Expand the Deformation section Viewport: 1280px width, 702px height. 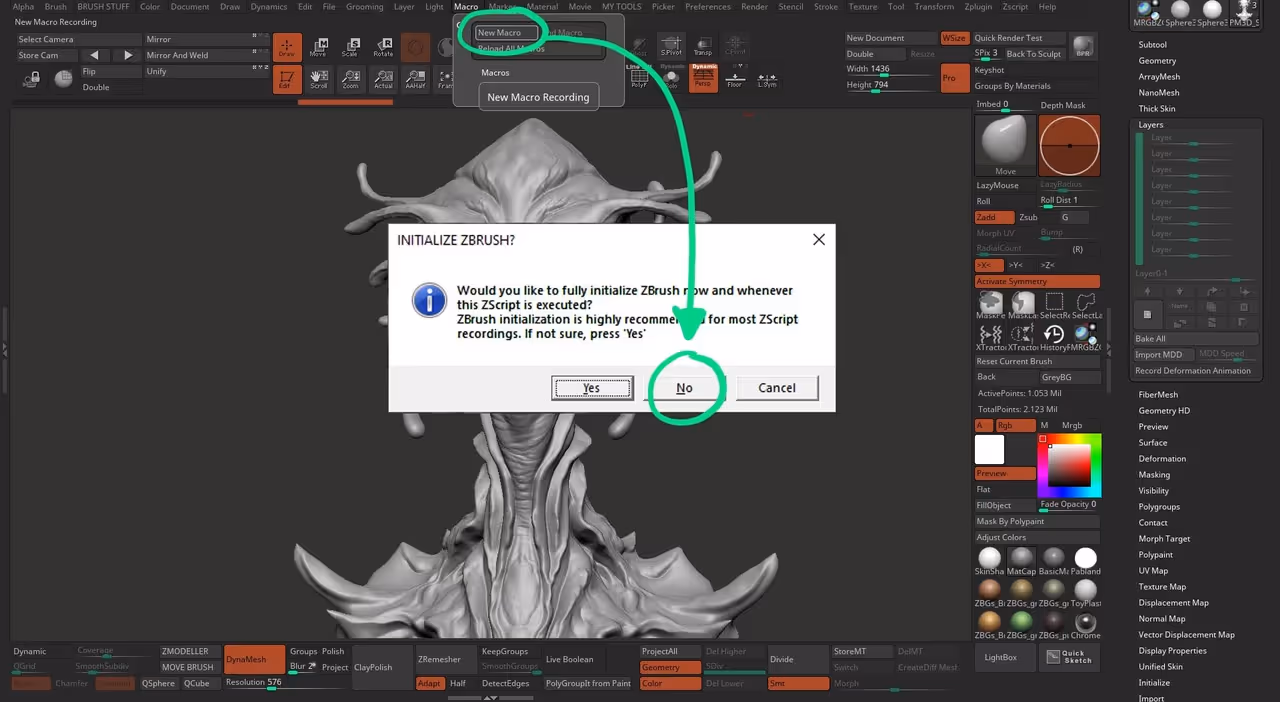(x=1162, y=459)
